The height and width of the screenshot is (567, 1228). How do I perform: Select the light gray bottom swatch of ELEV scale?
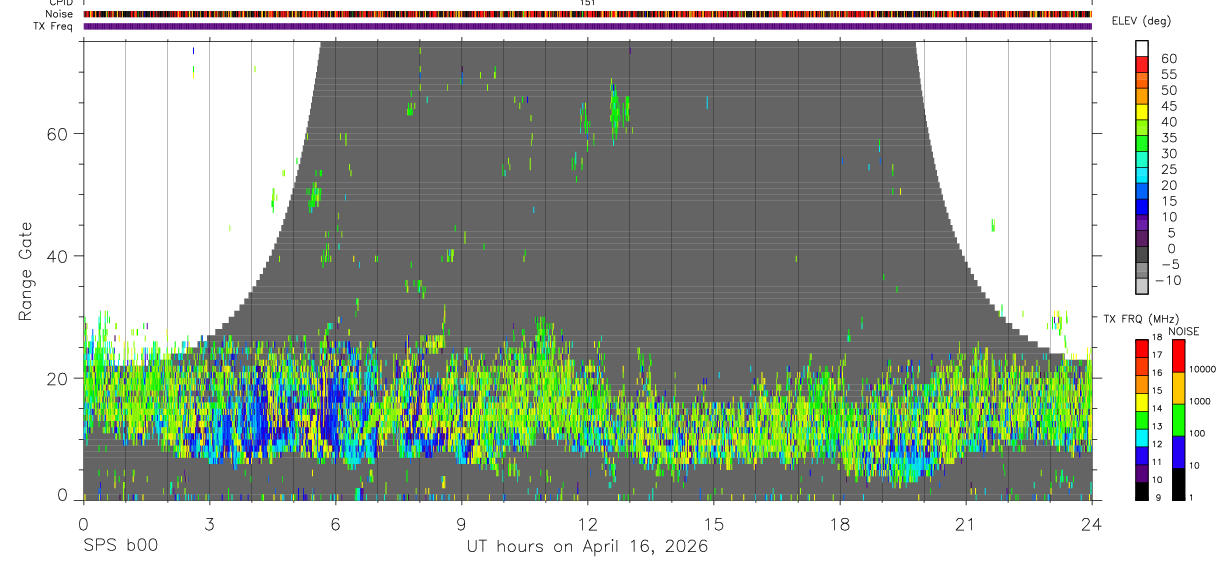coord(1142,286)
